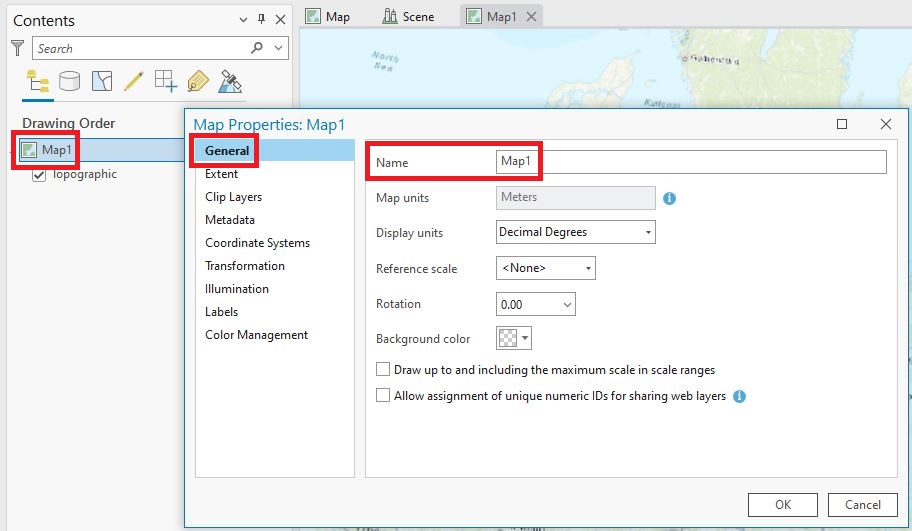Switch to List By Drawing Order view
Viewport: 912px width, 531px height.
[38, 81]
